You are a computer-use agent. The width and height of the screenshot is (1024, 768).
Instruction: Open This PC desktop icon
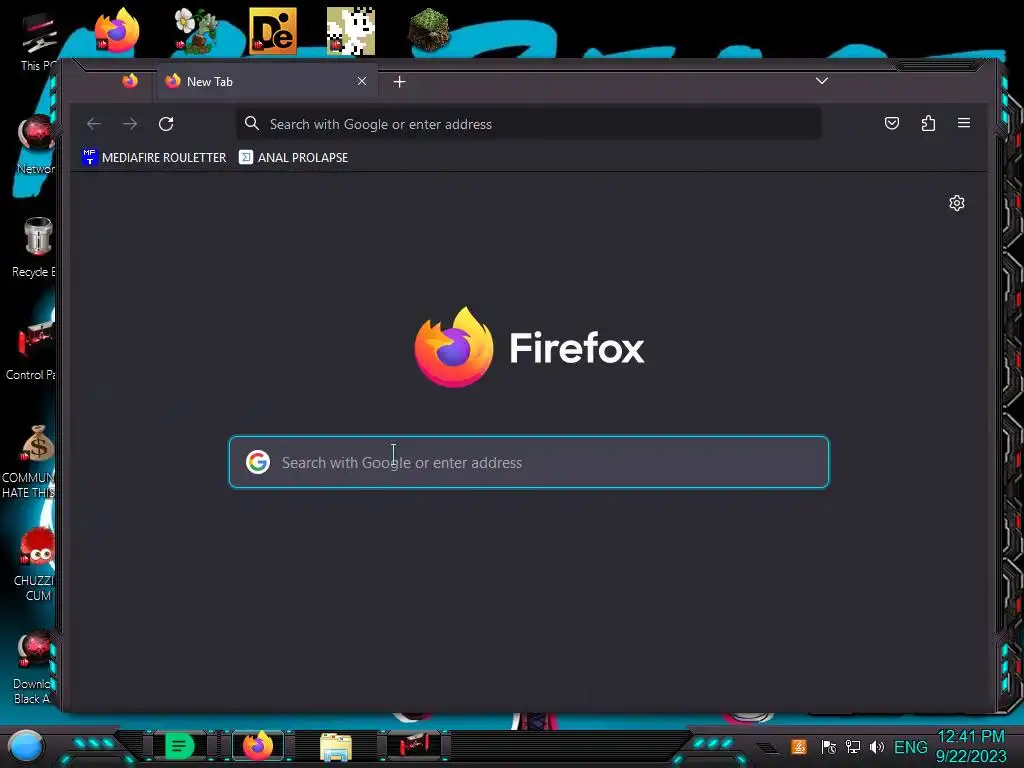[x=37, y=40]
